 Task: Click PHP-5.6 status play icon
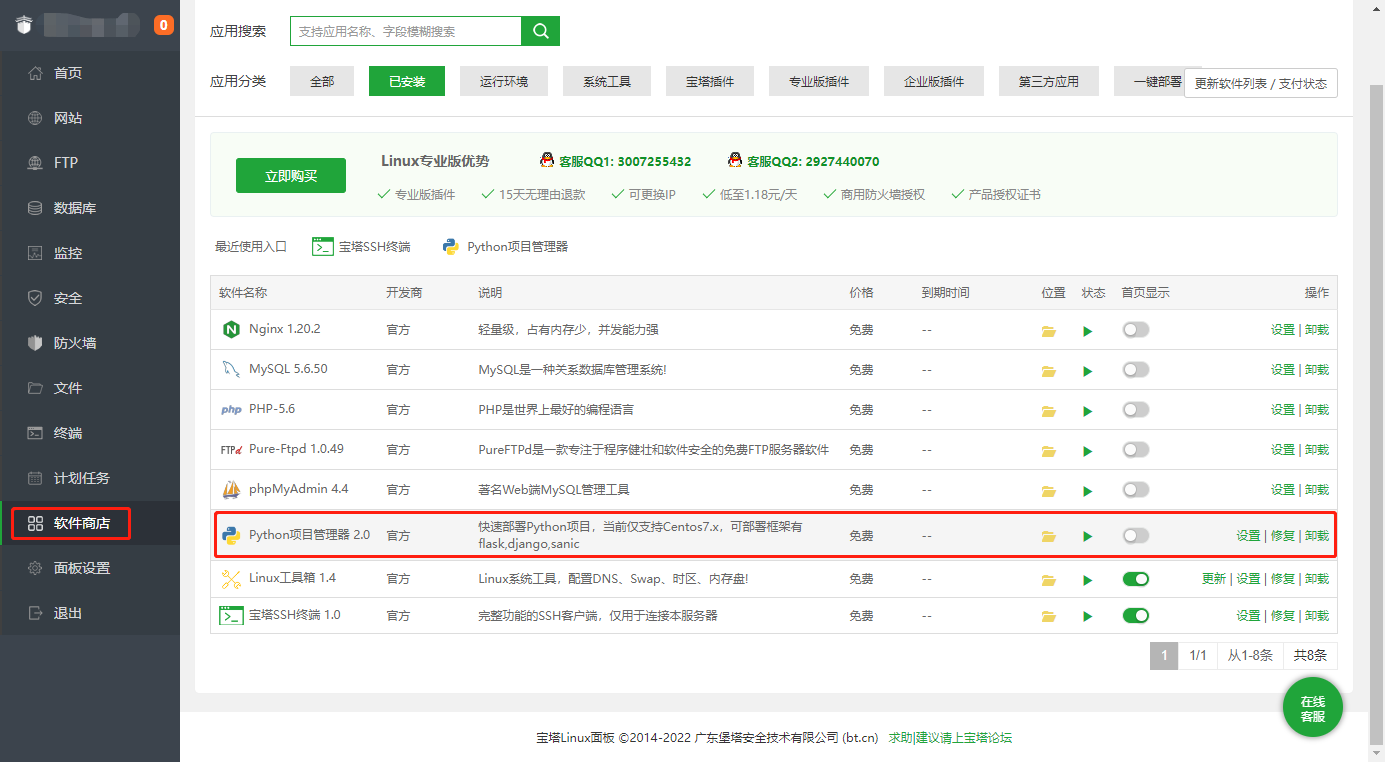(1088, 411)
